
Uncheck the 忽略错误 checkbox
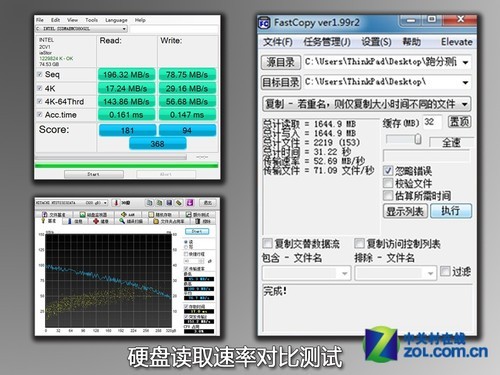388,171
